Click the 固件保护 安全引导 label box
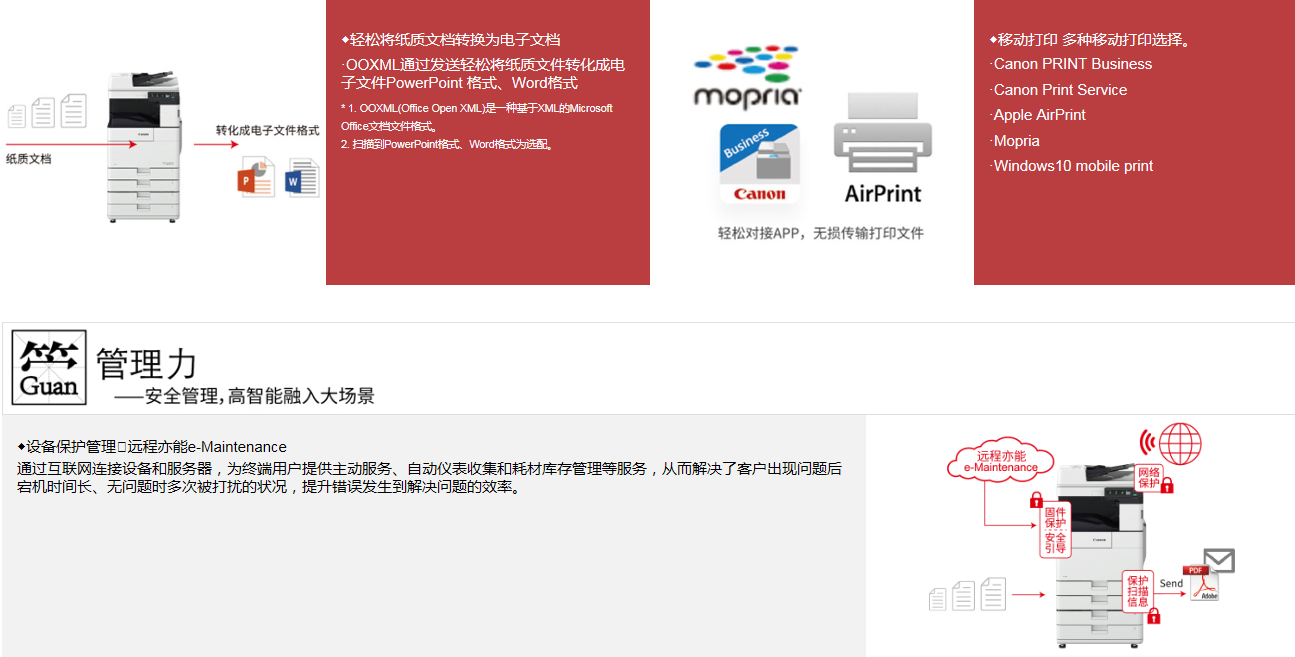1295x657 pixels. point(1055,531)
